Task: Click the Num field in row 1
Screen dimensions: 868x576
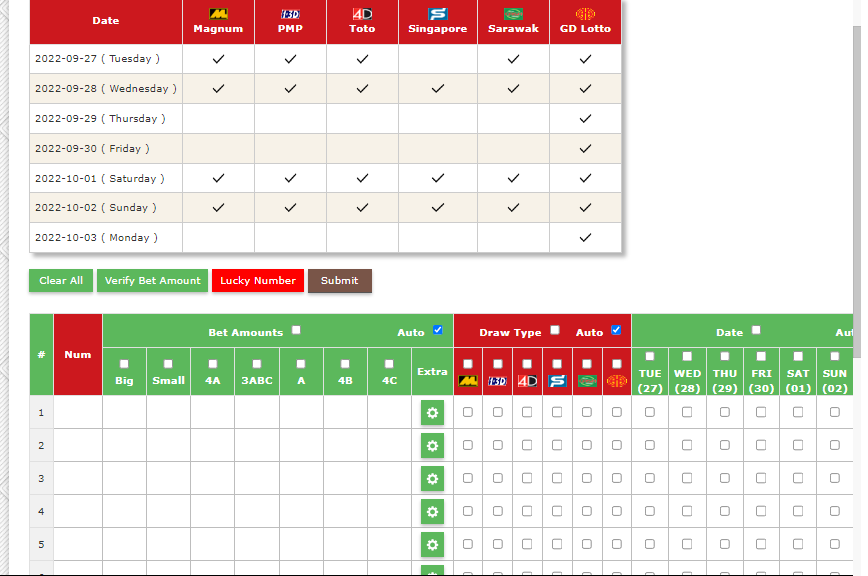Action: pyautogui.click(x=78, y=412)
